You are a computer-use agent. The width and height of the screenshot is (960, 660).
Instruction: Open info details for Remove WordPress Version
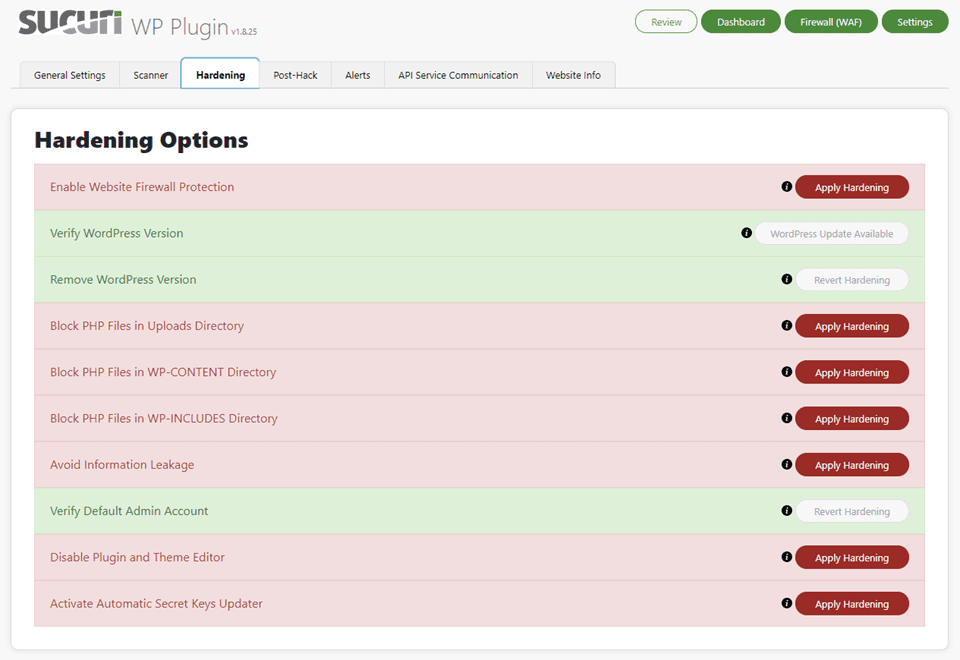click(787, 279)
